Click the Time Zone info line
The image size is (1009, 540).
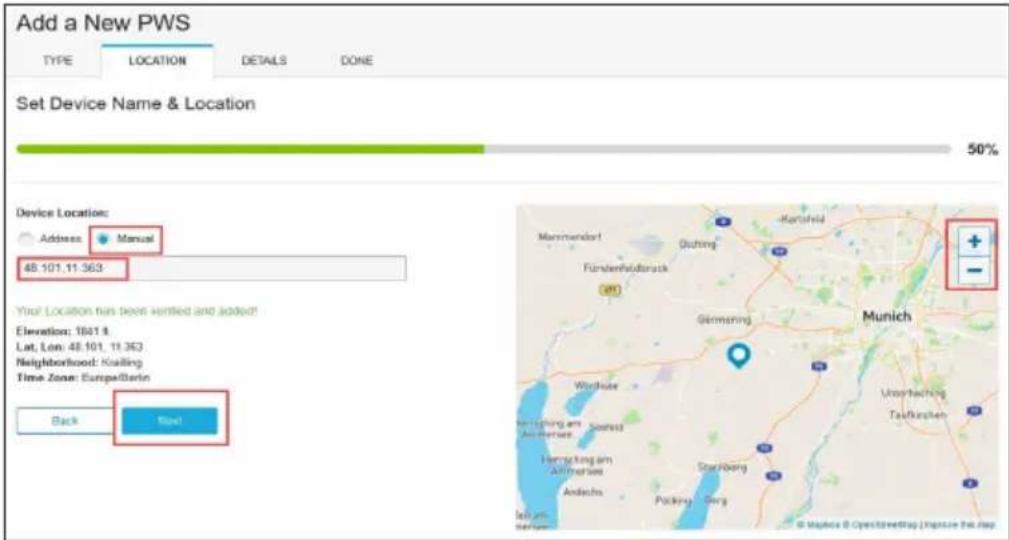pos(83,378)
